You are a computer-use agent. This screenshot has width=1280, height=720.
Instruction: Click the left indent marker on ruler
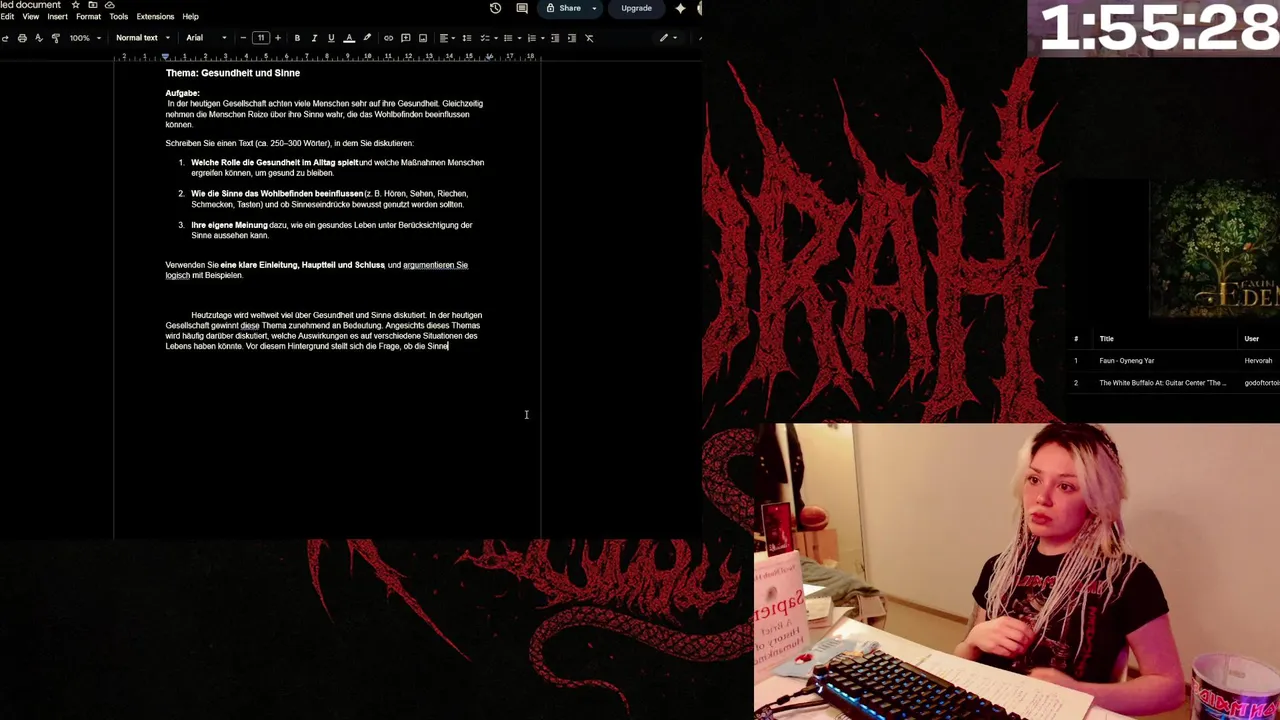[x=165, y=57]
